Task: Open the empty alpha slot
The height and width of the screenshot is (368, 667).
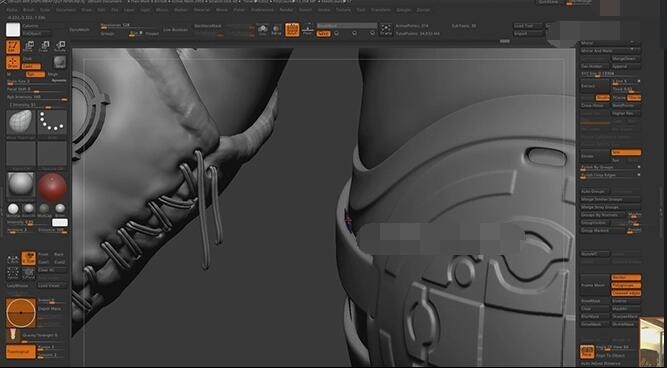Action: pos(21,154)
